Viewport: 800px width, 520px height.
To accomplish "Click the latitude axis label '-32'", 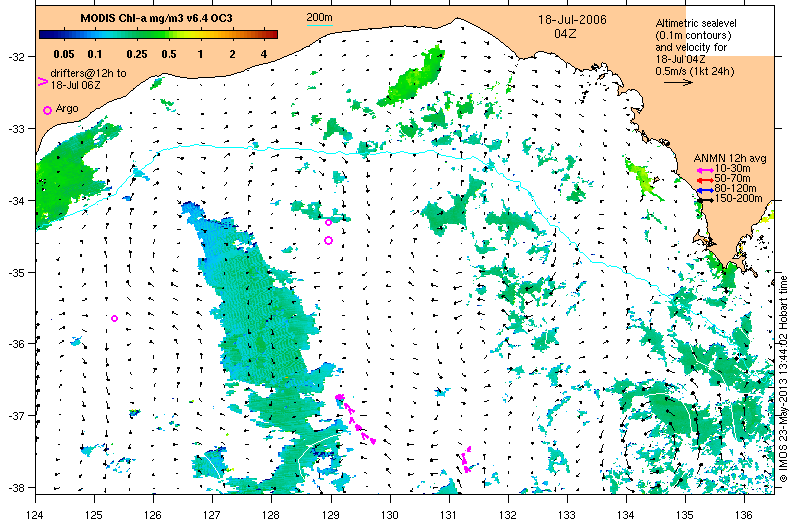I will [15, 56].
